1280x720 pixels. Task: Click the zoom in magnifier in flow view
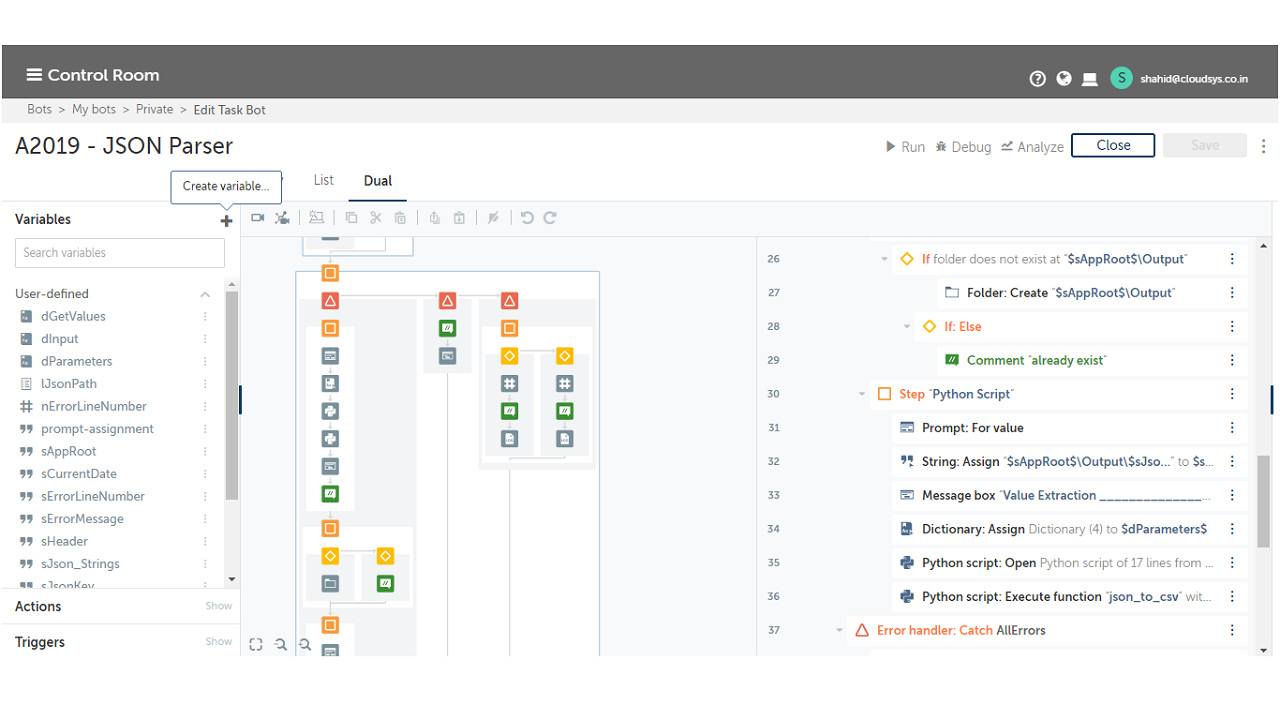(x=305, y=645)
